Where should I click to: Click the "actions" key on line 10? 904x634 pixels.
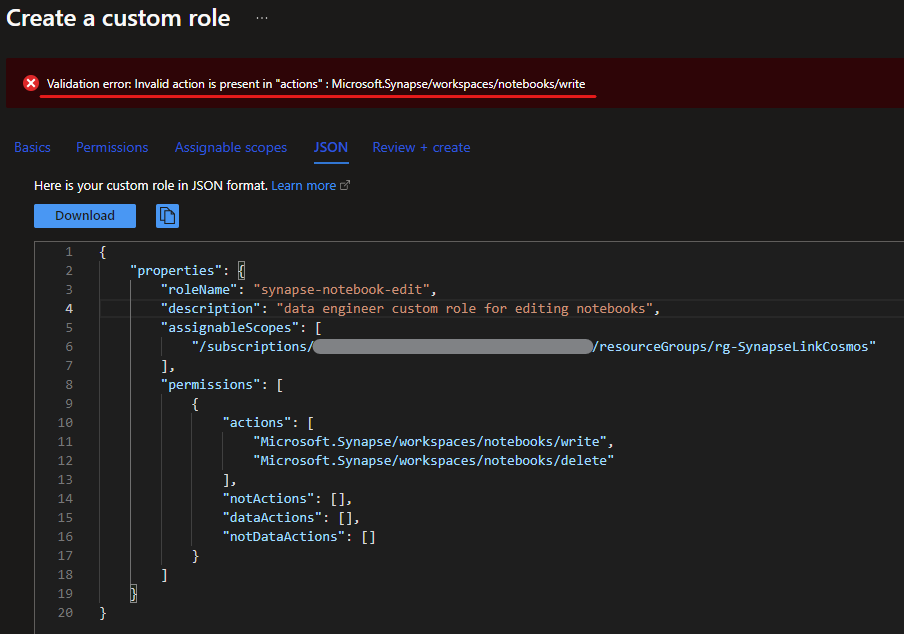click(257, 422)
